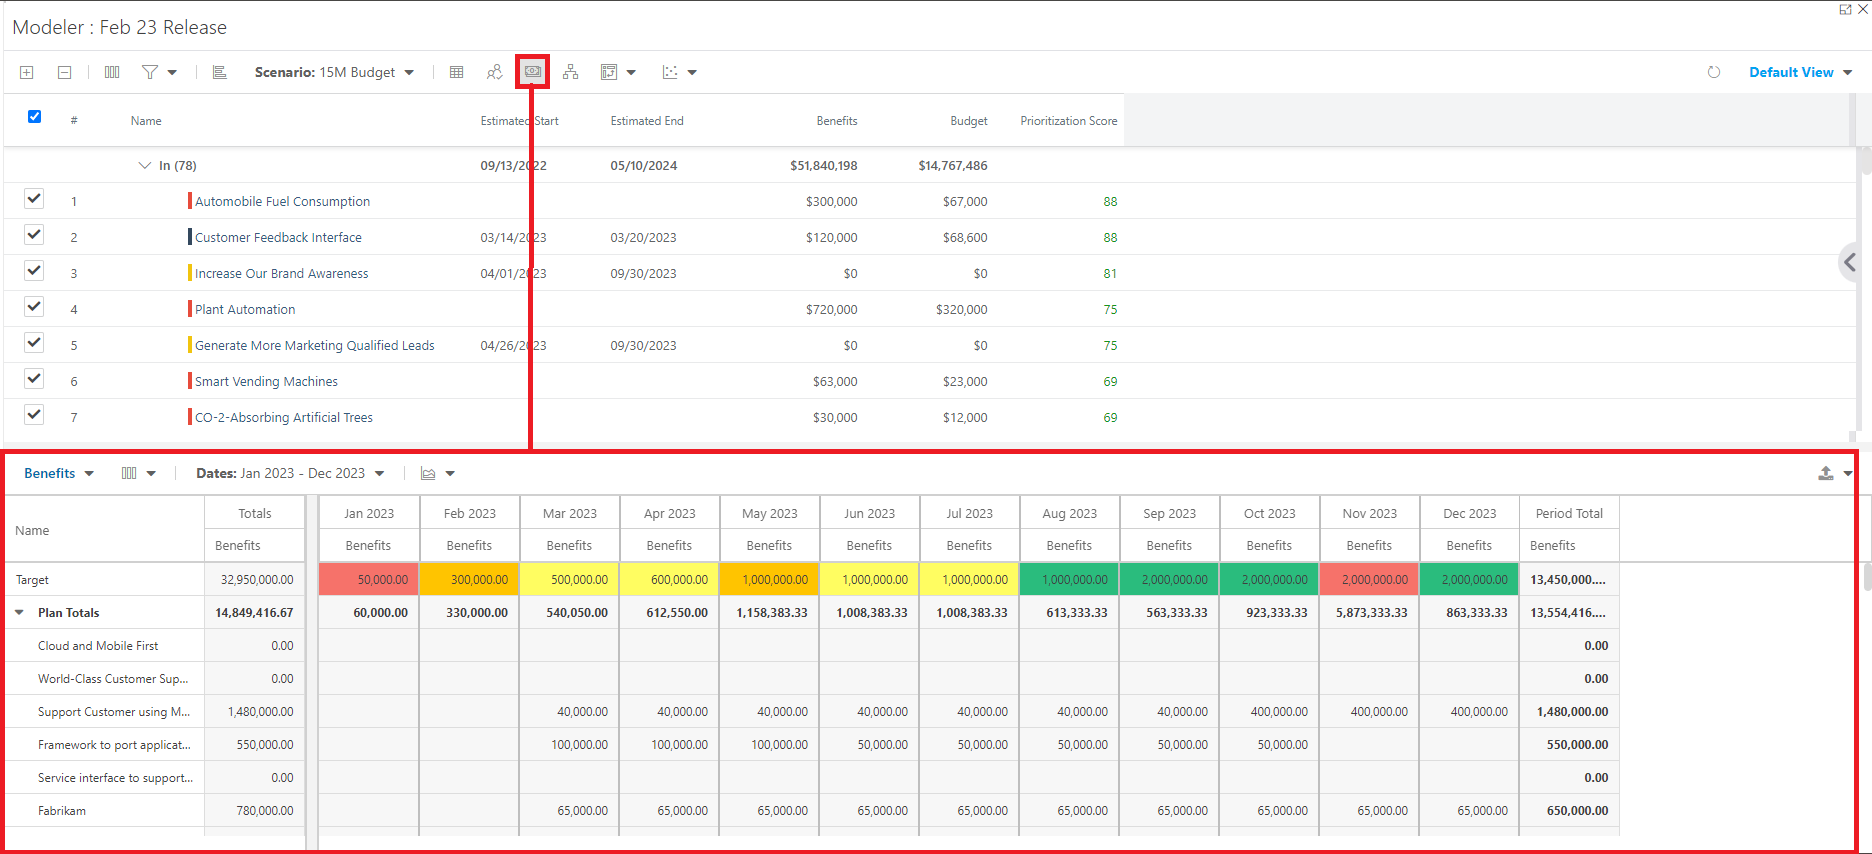Click the pop-out window icon at top right
Image resolution: width=1872 pixels, height=854 pixels.
pyautogui.click(x=1845, y=9)
